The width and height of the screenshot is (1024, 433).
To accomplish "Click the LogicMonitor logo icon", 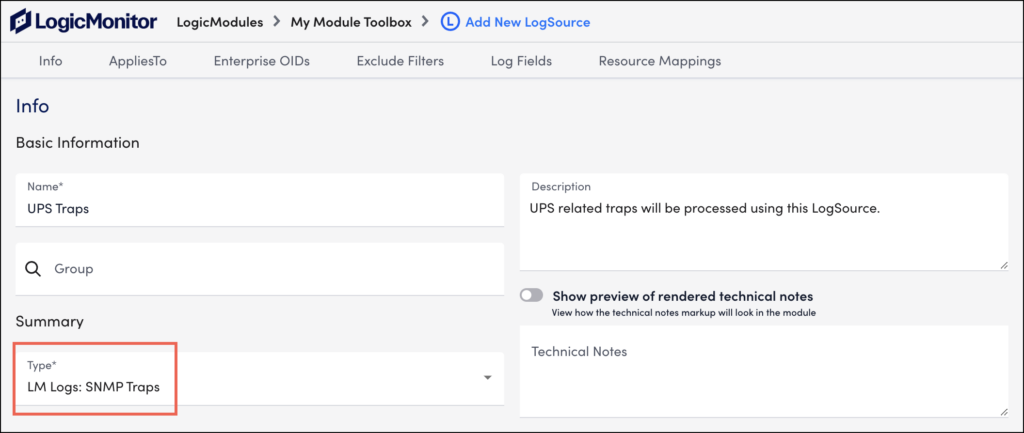I will pyautogui.click(x=22, y=22).
